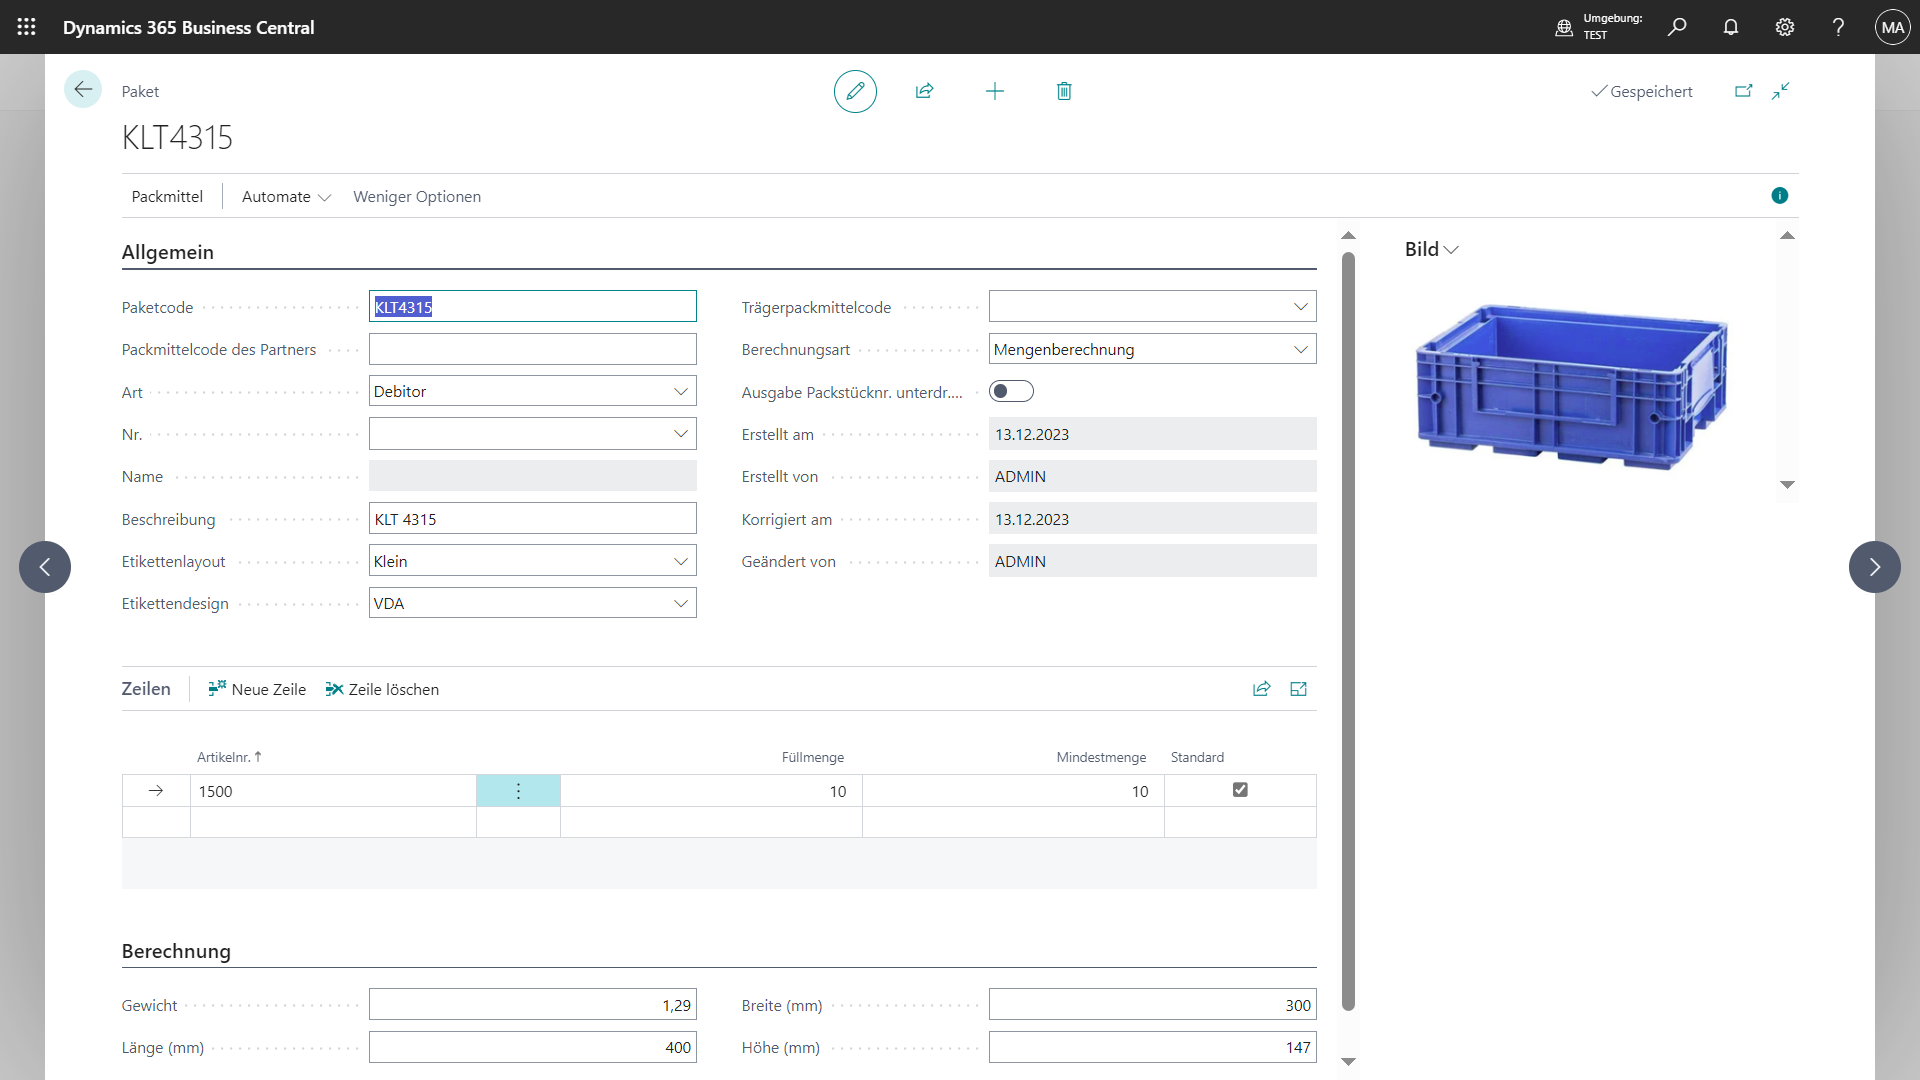Open Trägerpackmittelcode dropdown
The width and height of the screenshot is (1920, 1080).
pos(1300,306)
